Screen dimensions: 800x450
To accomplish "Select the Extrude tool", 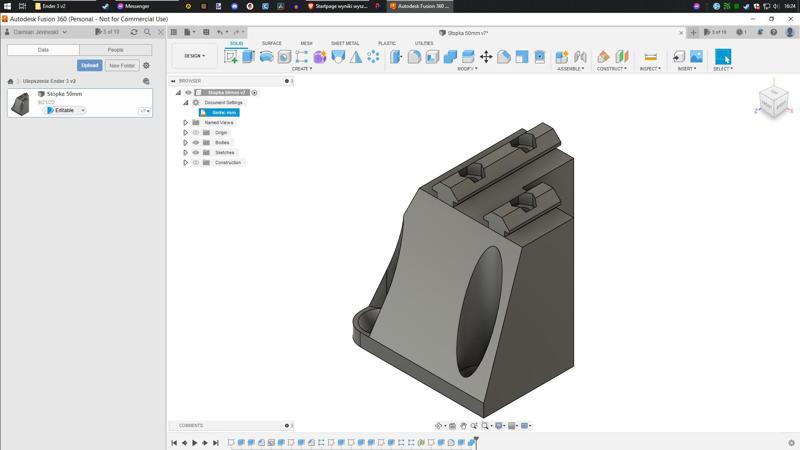I will coord(248,57).
